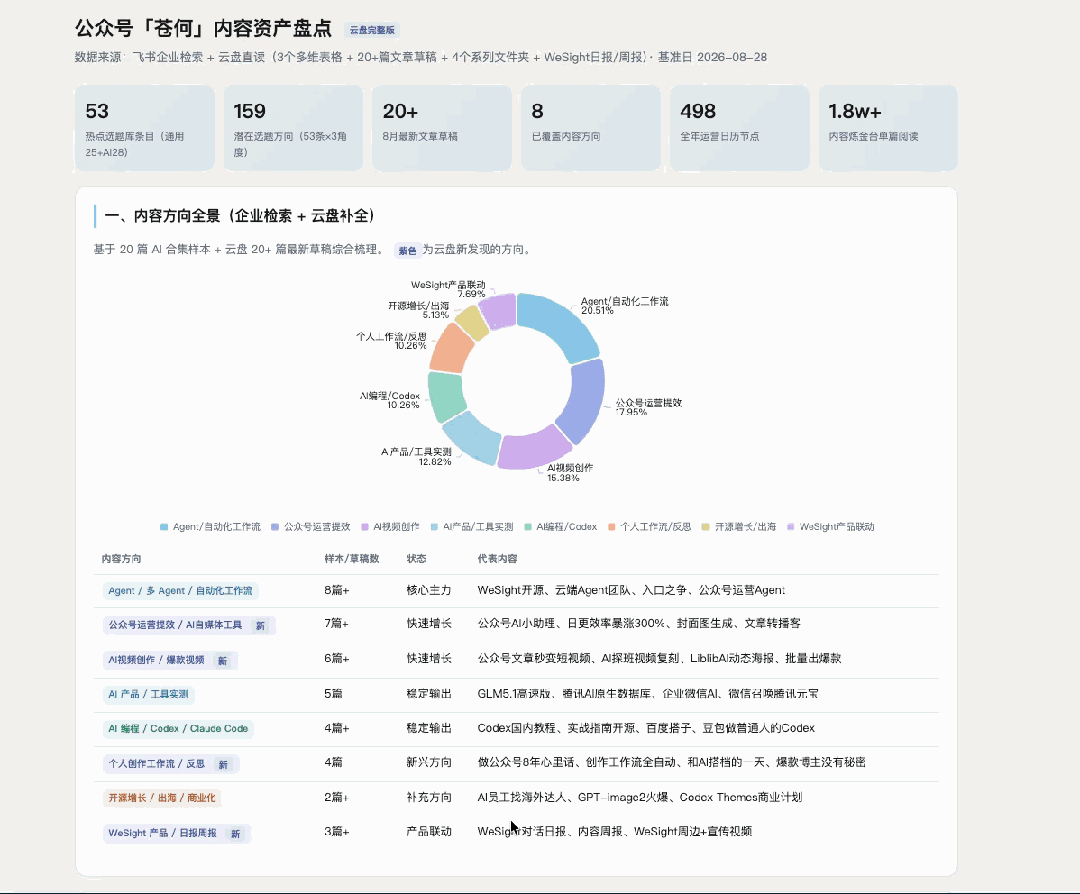Click the 公众号AI小助理 content cell
This screenshot has width=1080, height=894.
coord(639,623)
